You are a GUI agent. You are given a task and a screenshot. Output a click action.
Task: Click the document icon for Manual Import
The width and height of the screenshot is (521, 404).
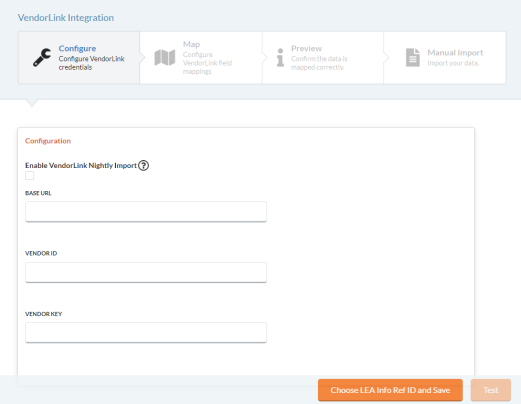click(413, 57)
